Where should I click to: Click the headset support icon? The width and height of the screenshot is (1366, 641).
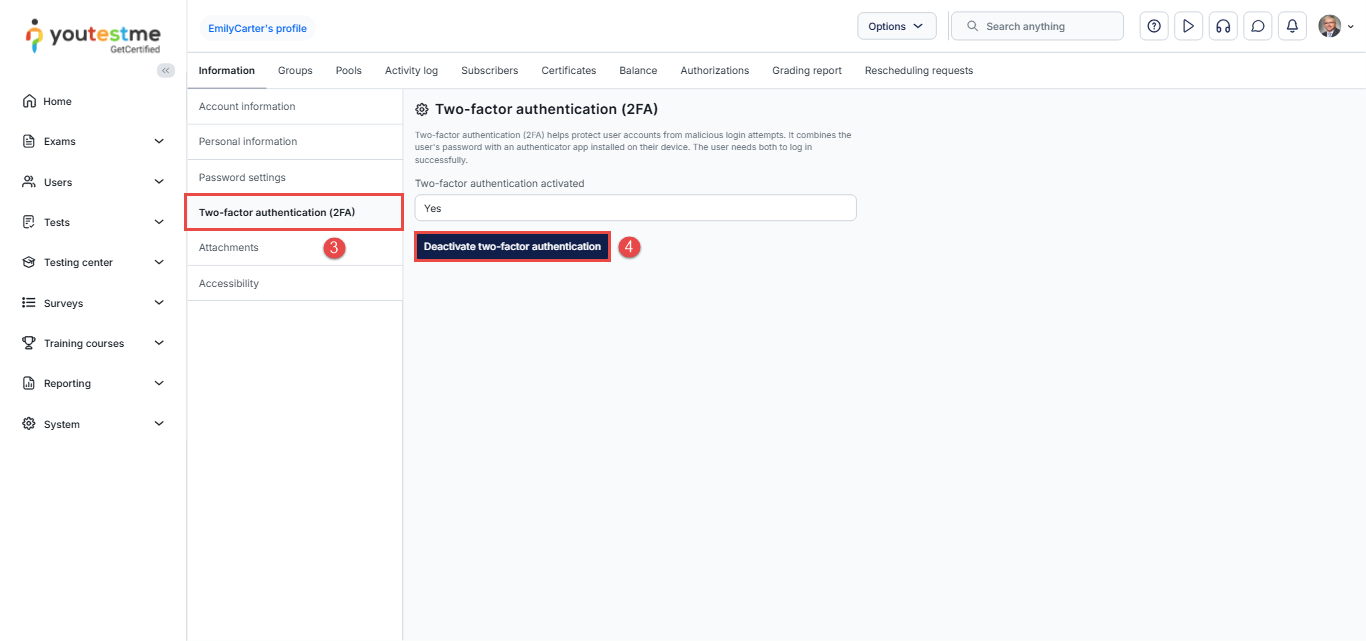tap(1222, 27)
